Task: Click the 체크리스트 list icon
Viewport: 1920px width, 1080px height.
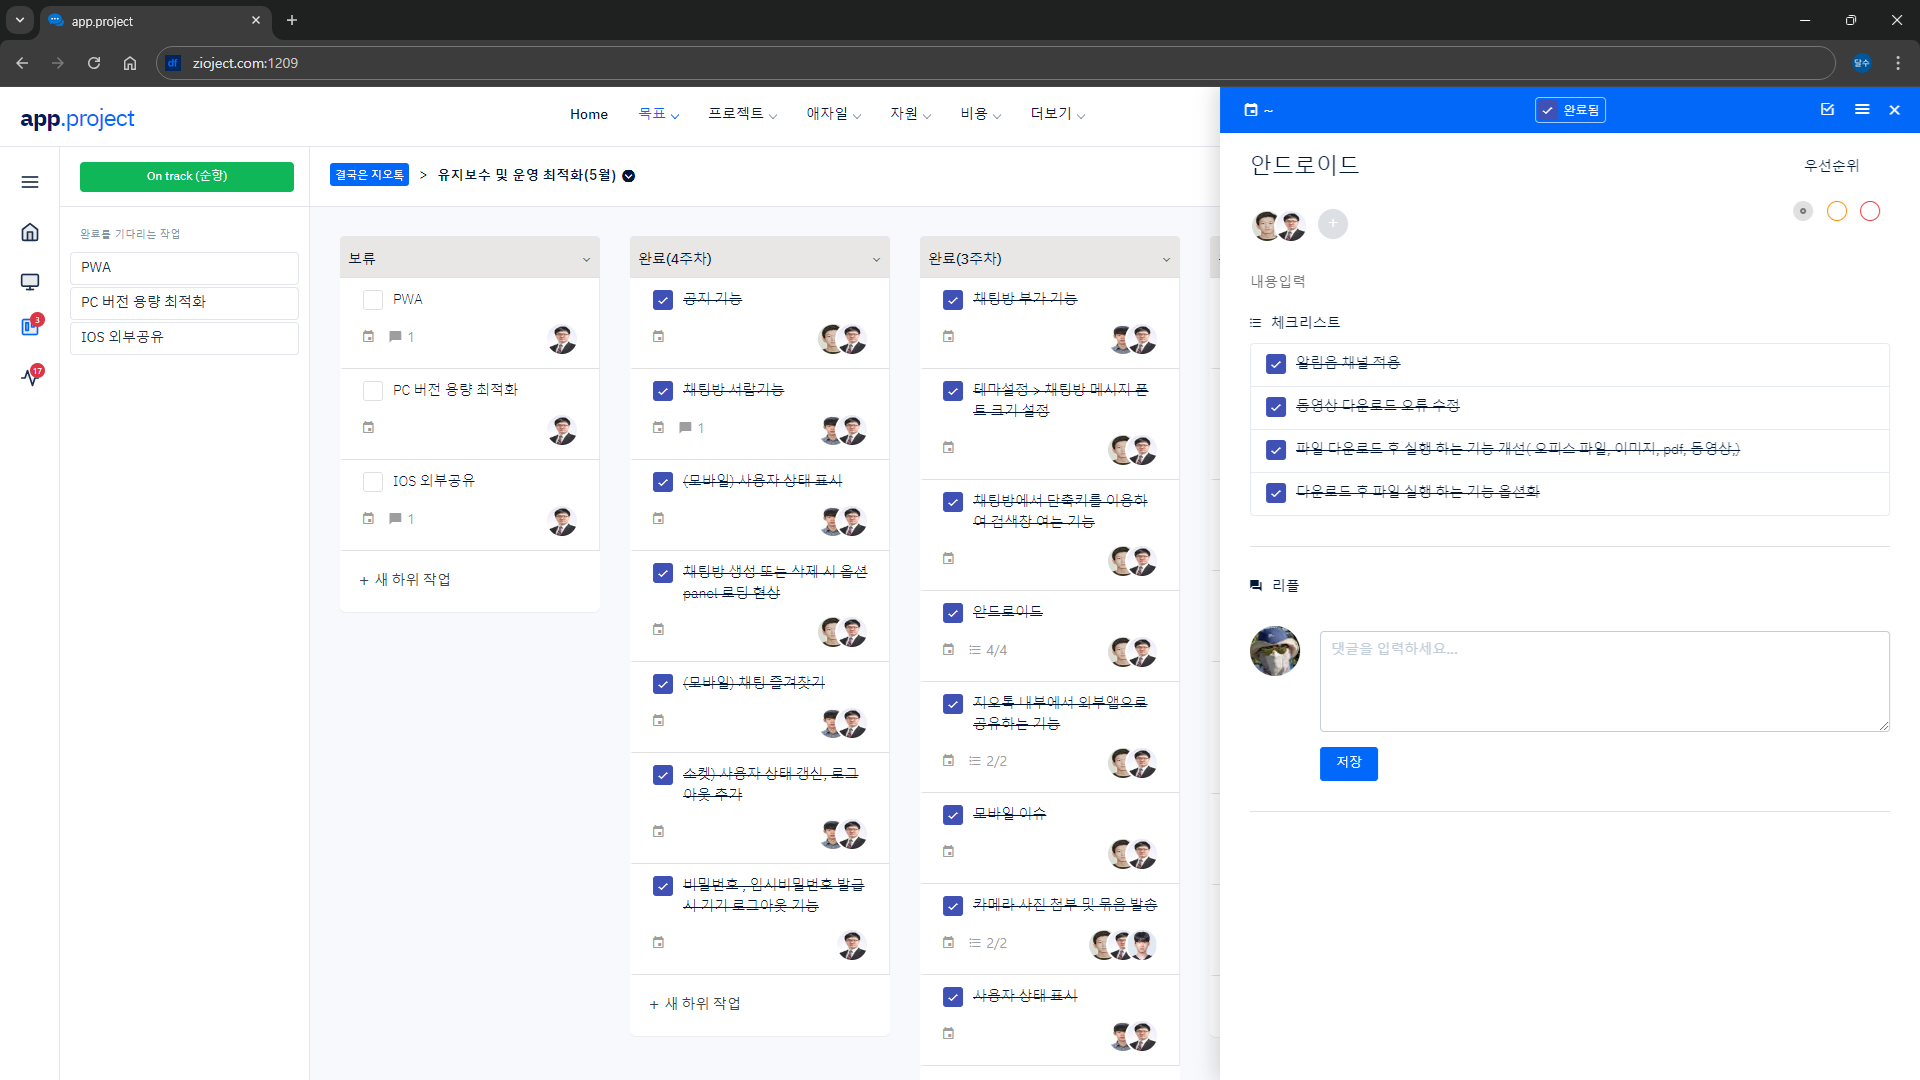Action: pyautogui.click(x=1256, y=323)
